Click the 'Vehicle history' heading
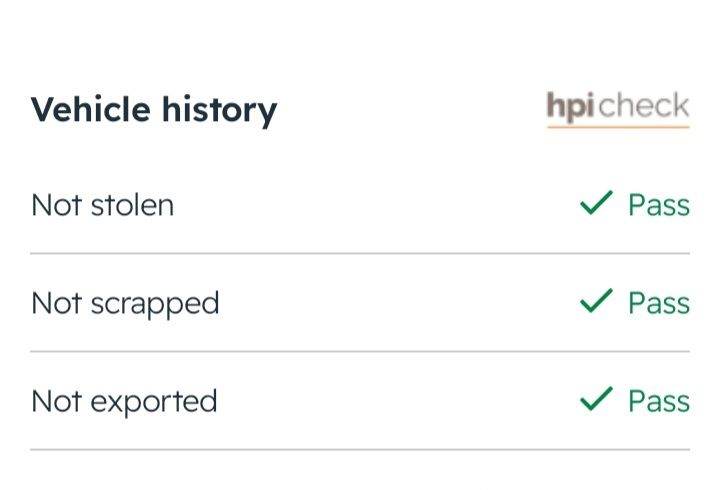This screenshot has height=490, width=720. [x=154, y=109]
